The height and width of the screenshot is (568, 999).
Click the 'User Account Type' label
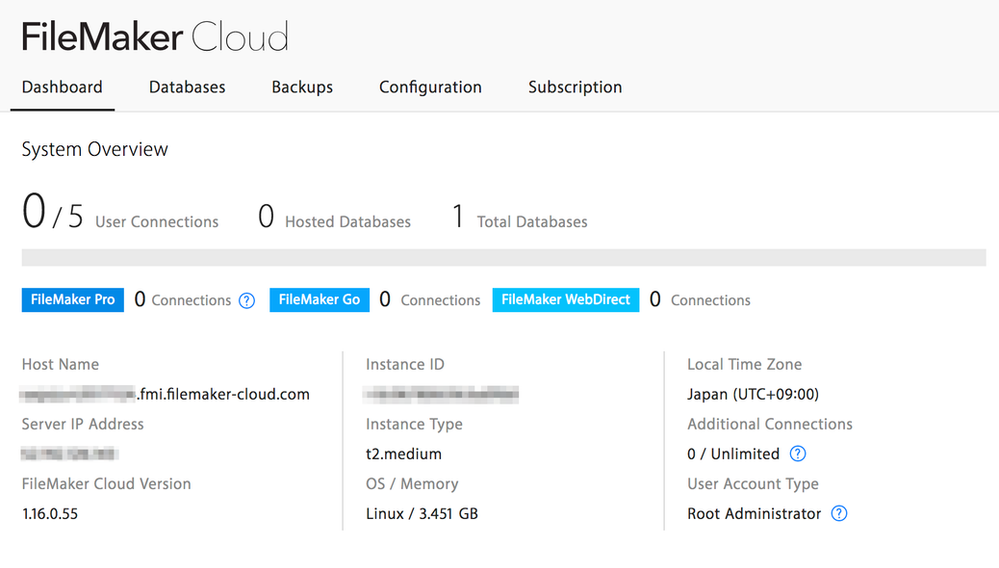(753, 484)
